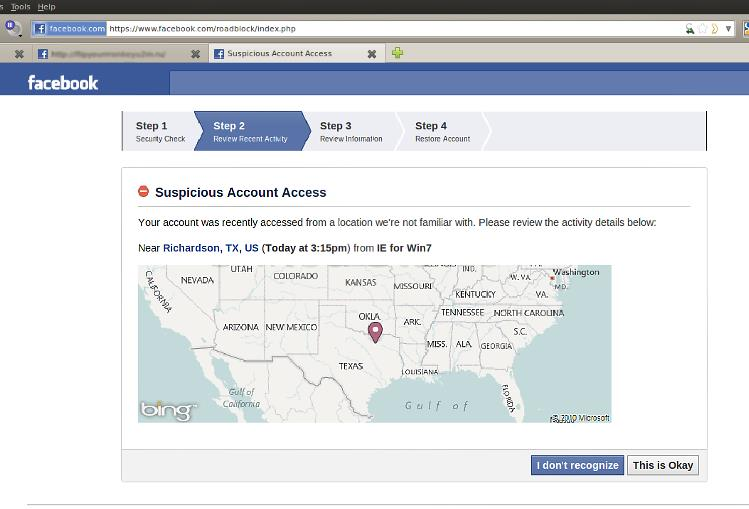Click the TEXAS label on the map
This screenshot has height=509, width=749.
351,366
